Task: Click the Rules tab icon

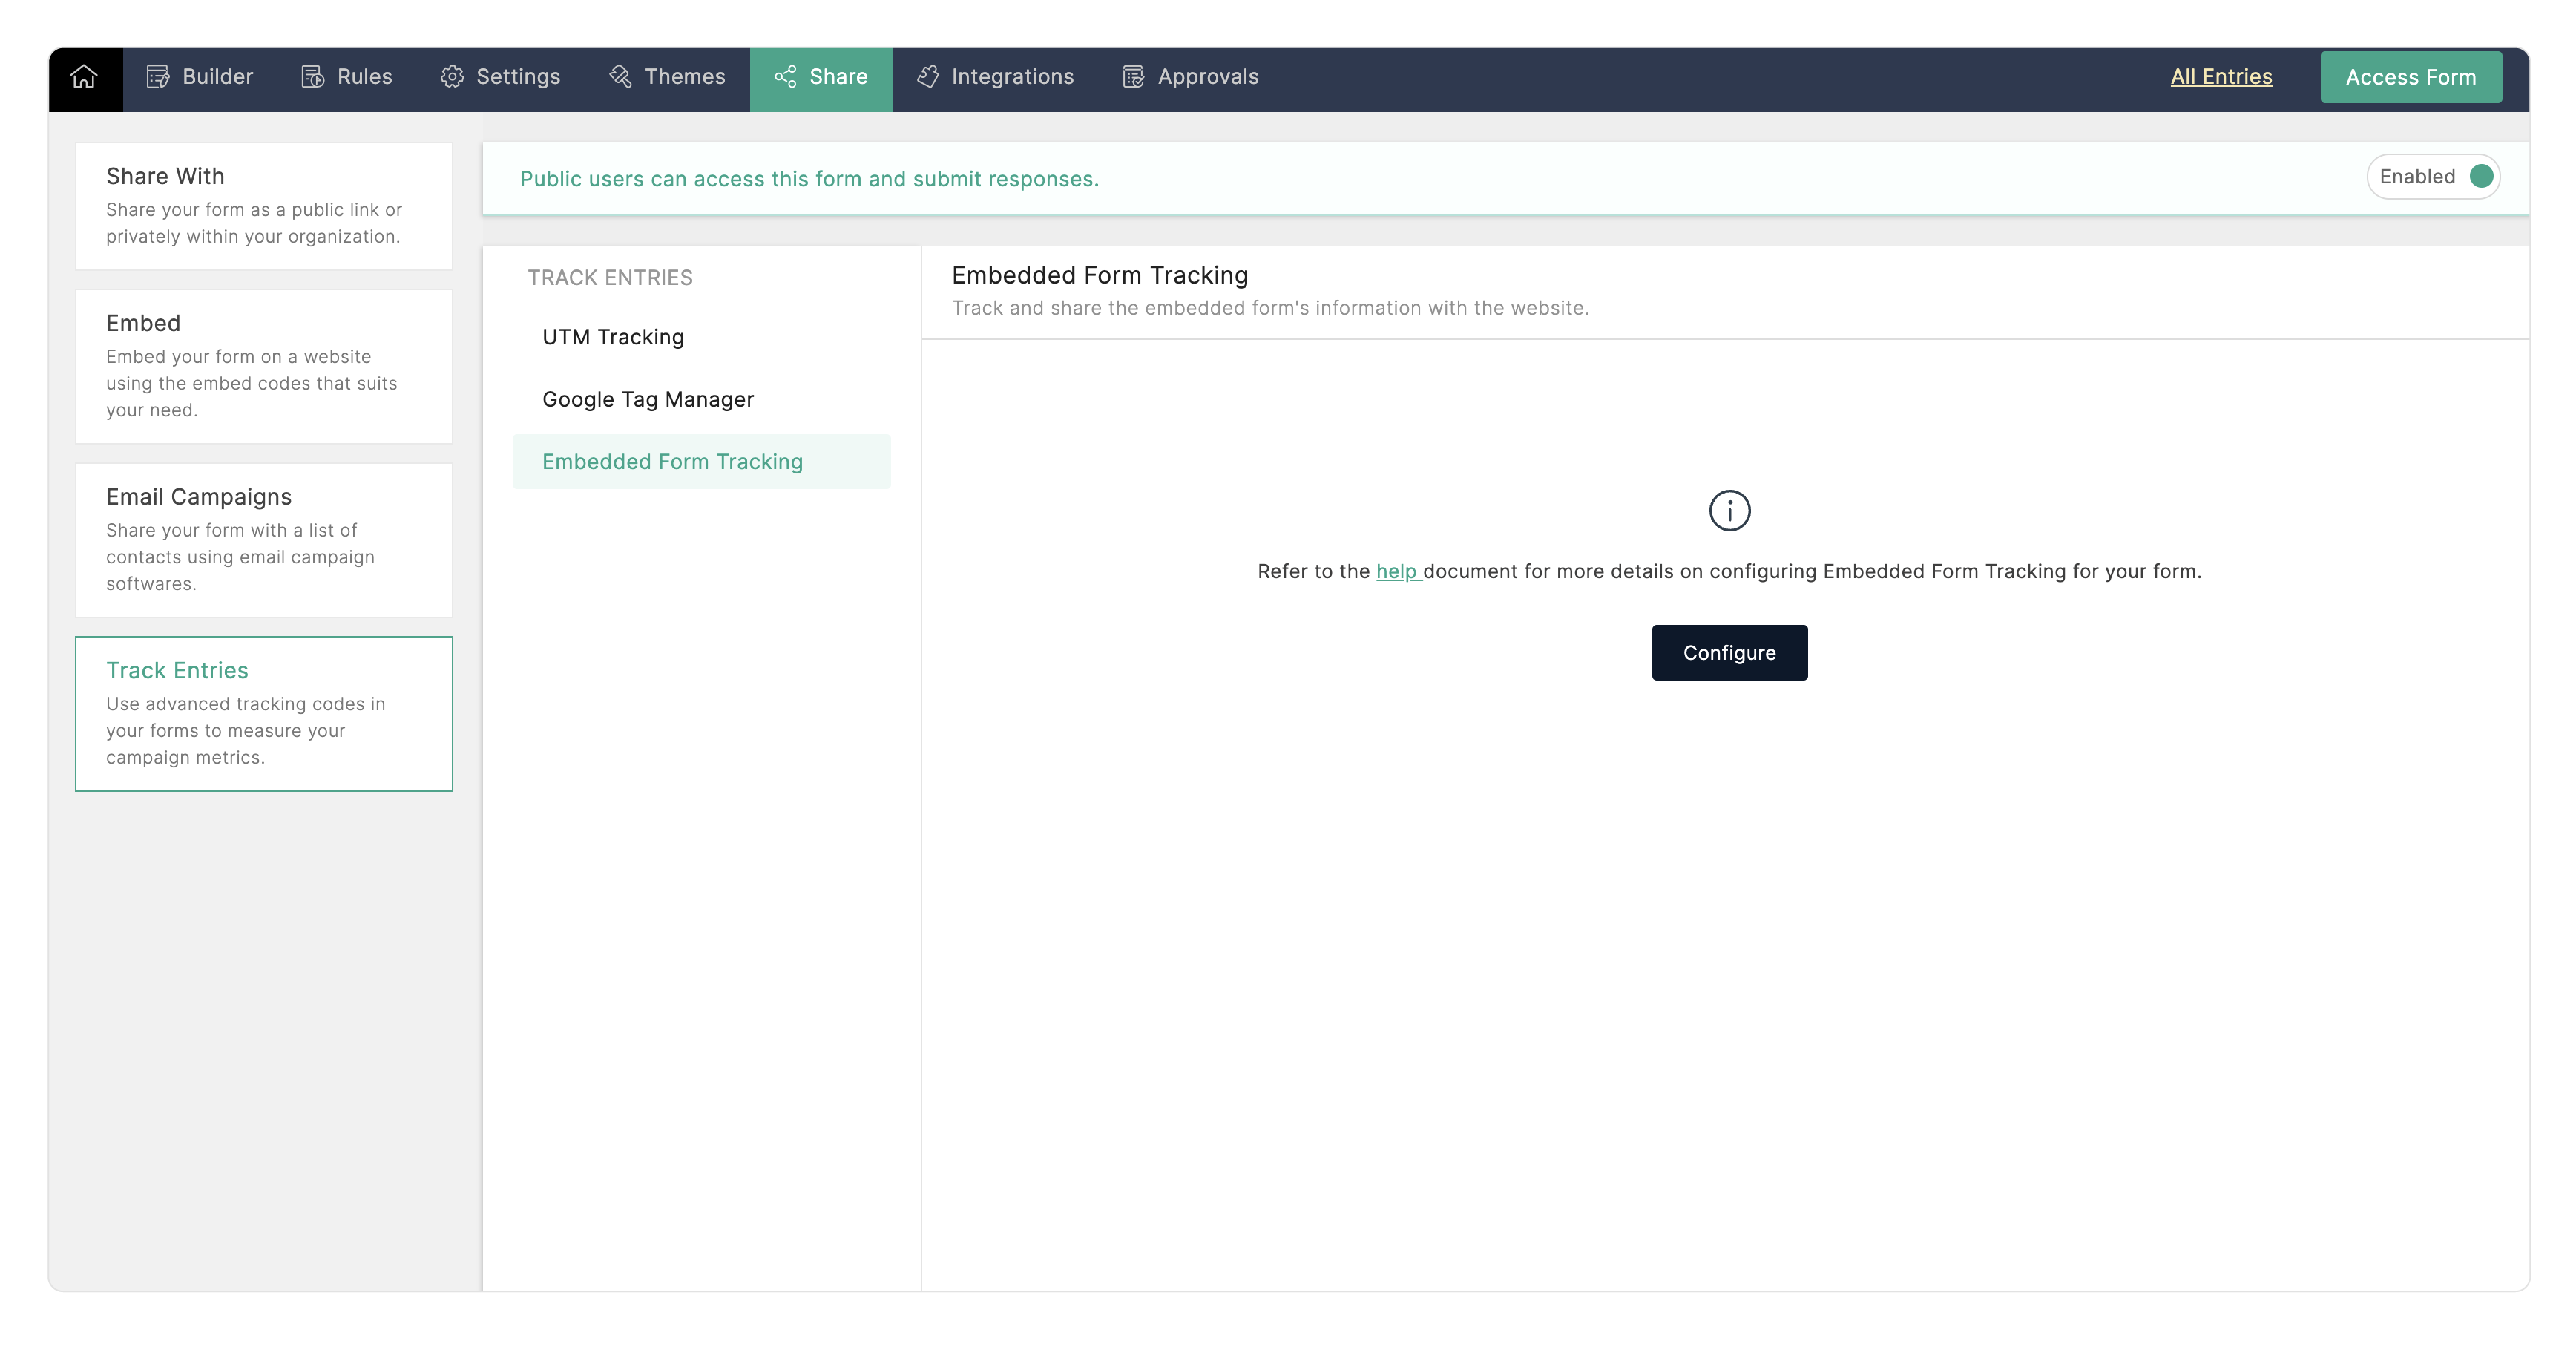Action: point(312,77)
